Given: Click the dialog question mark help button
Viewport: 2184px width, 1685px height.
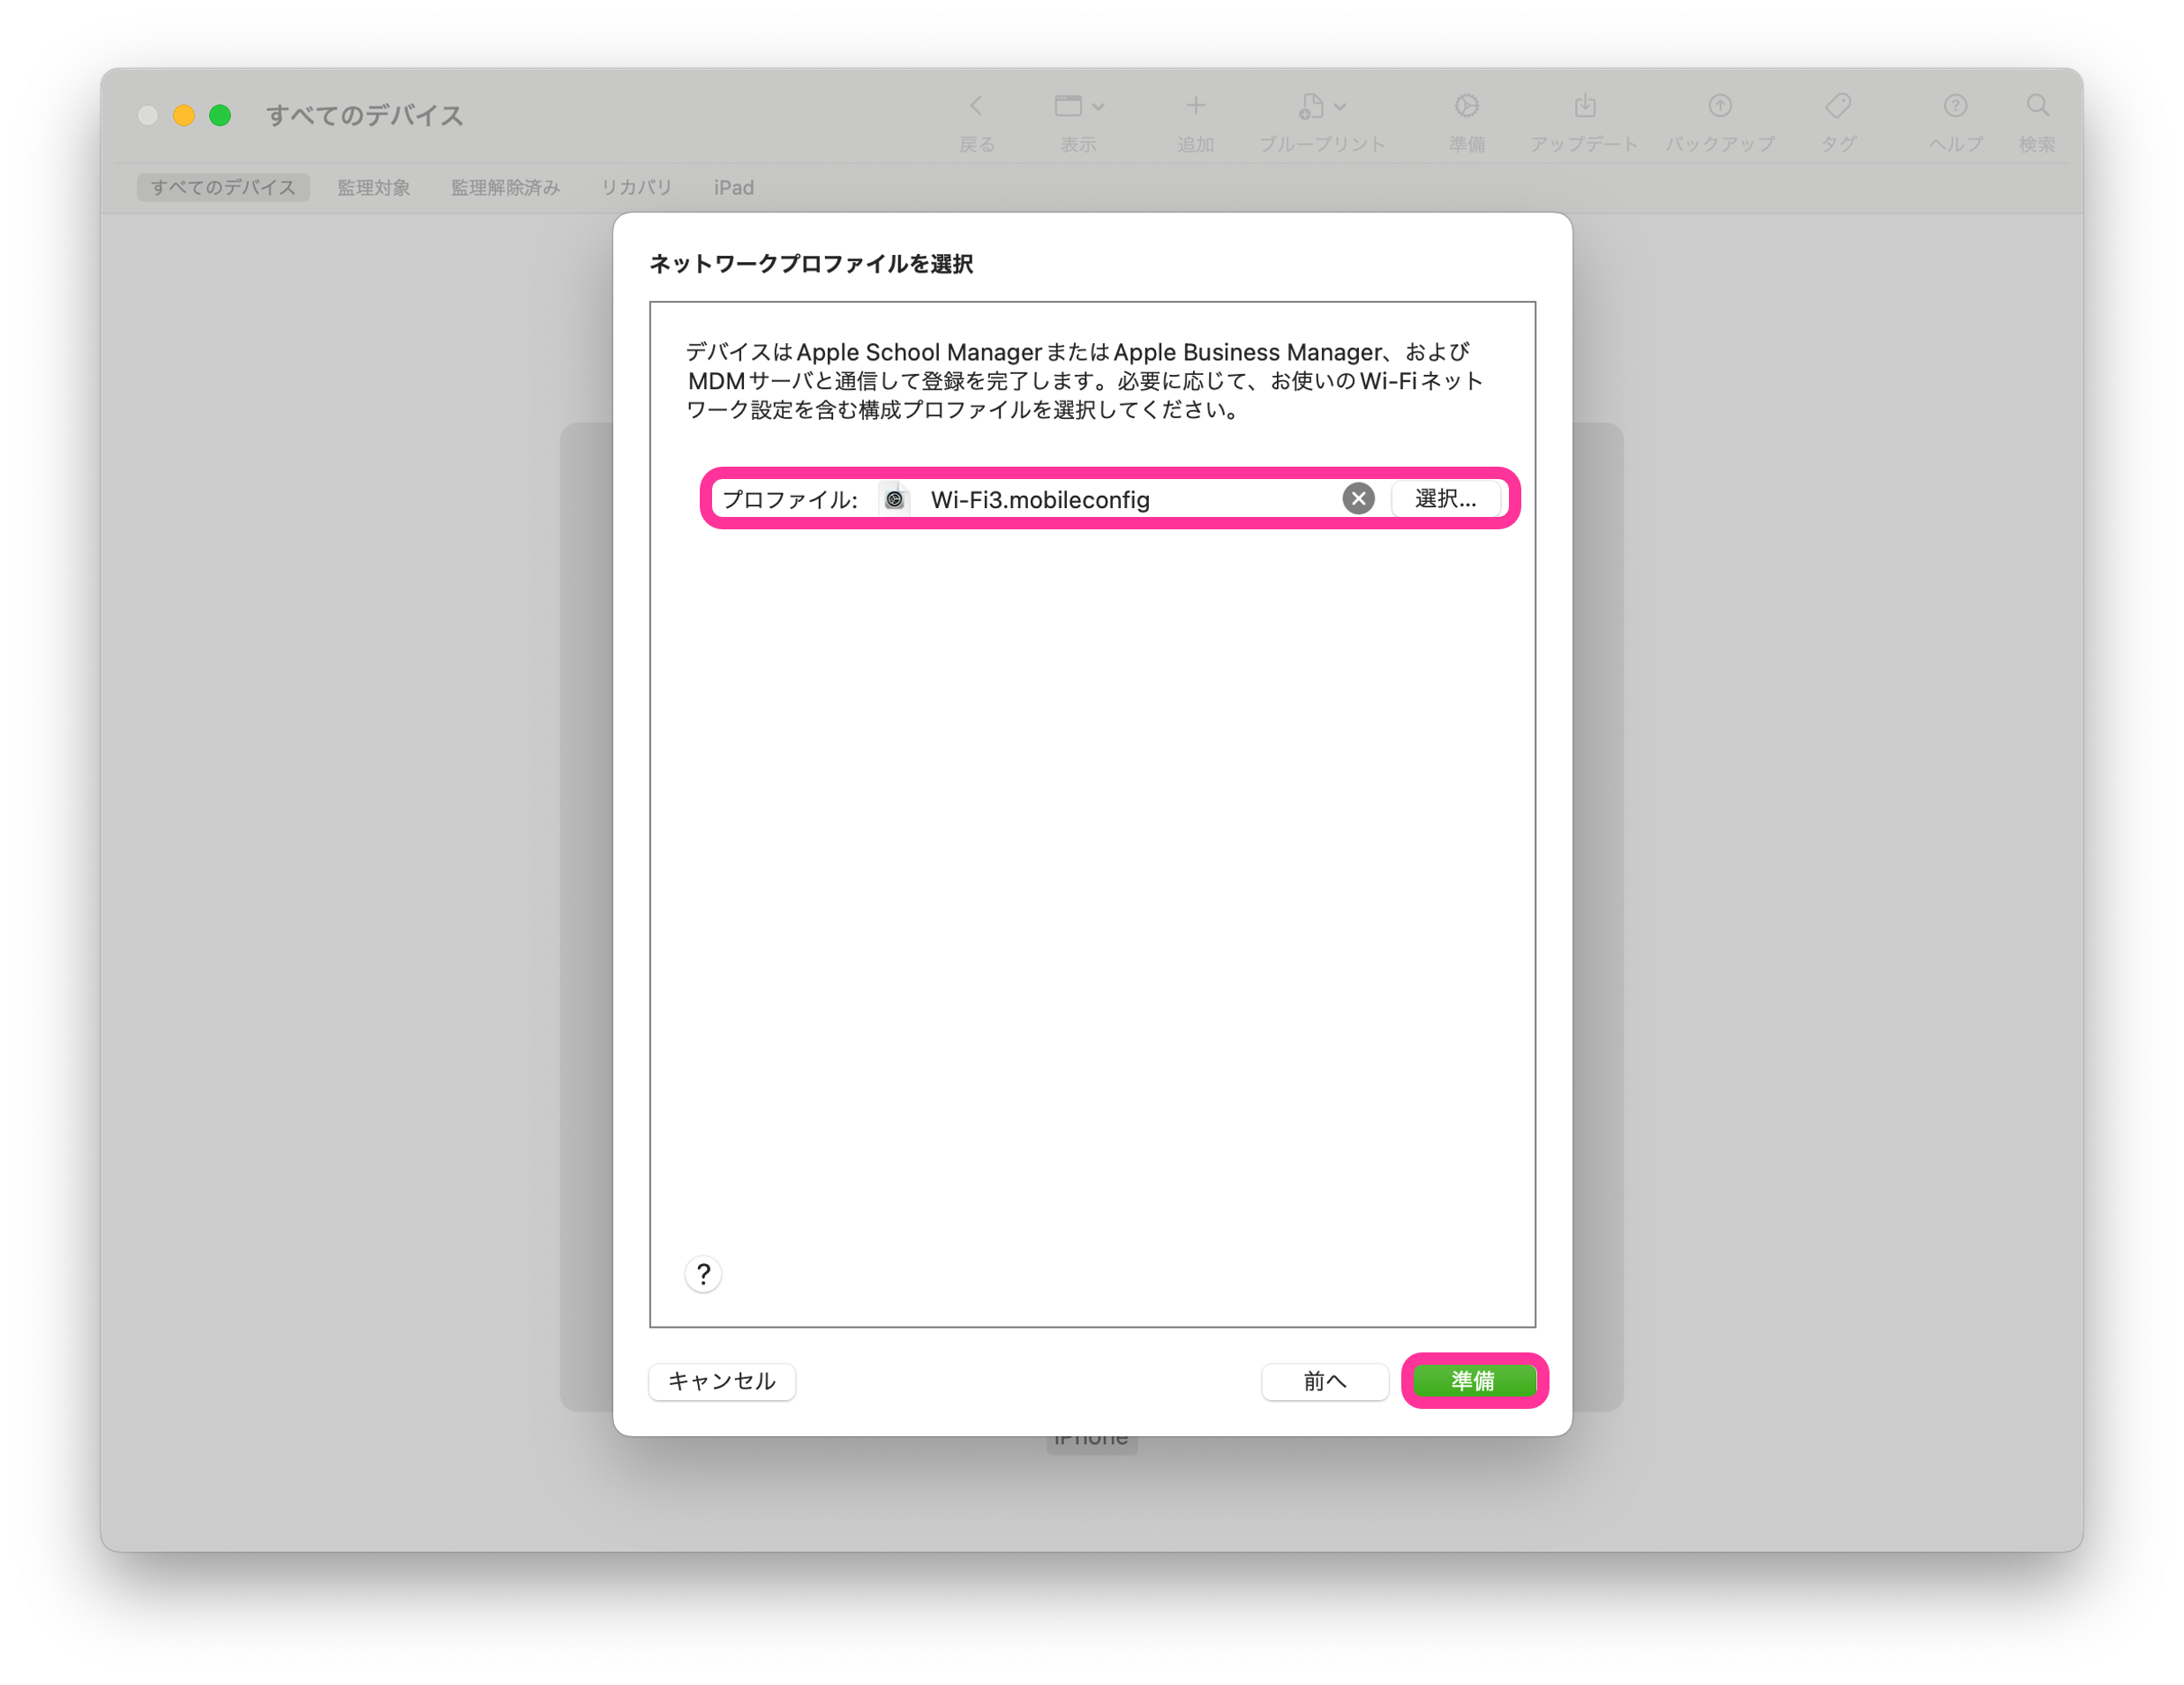Looking at the screenshot, I should tap(703, 1274).
